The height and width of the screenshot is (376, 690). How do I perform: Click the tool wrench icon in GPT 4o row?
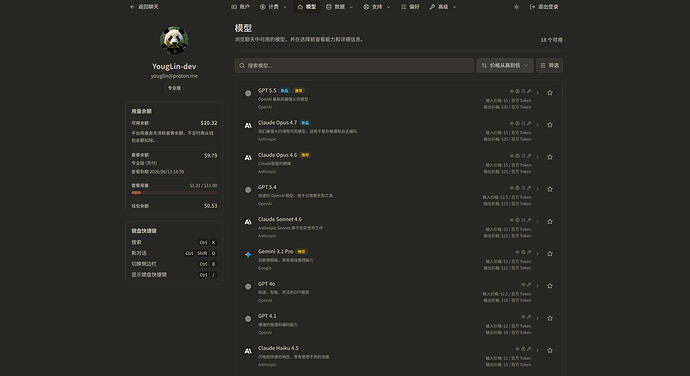pos(529,284)
